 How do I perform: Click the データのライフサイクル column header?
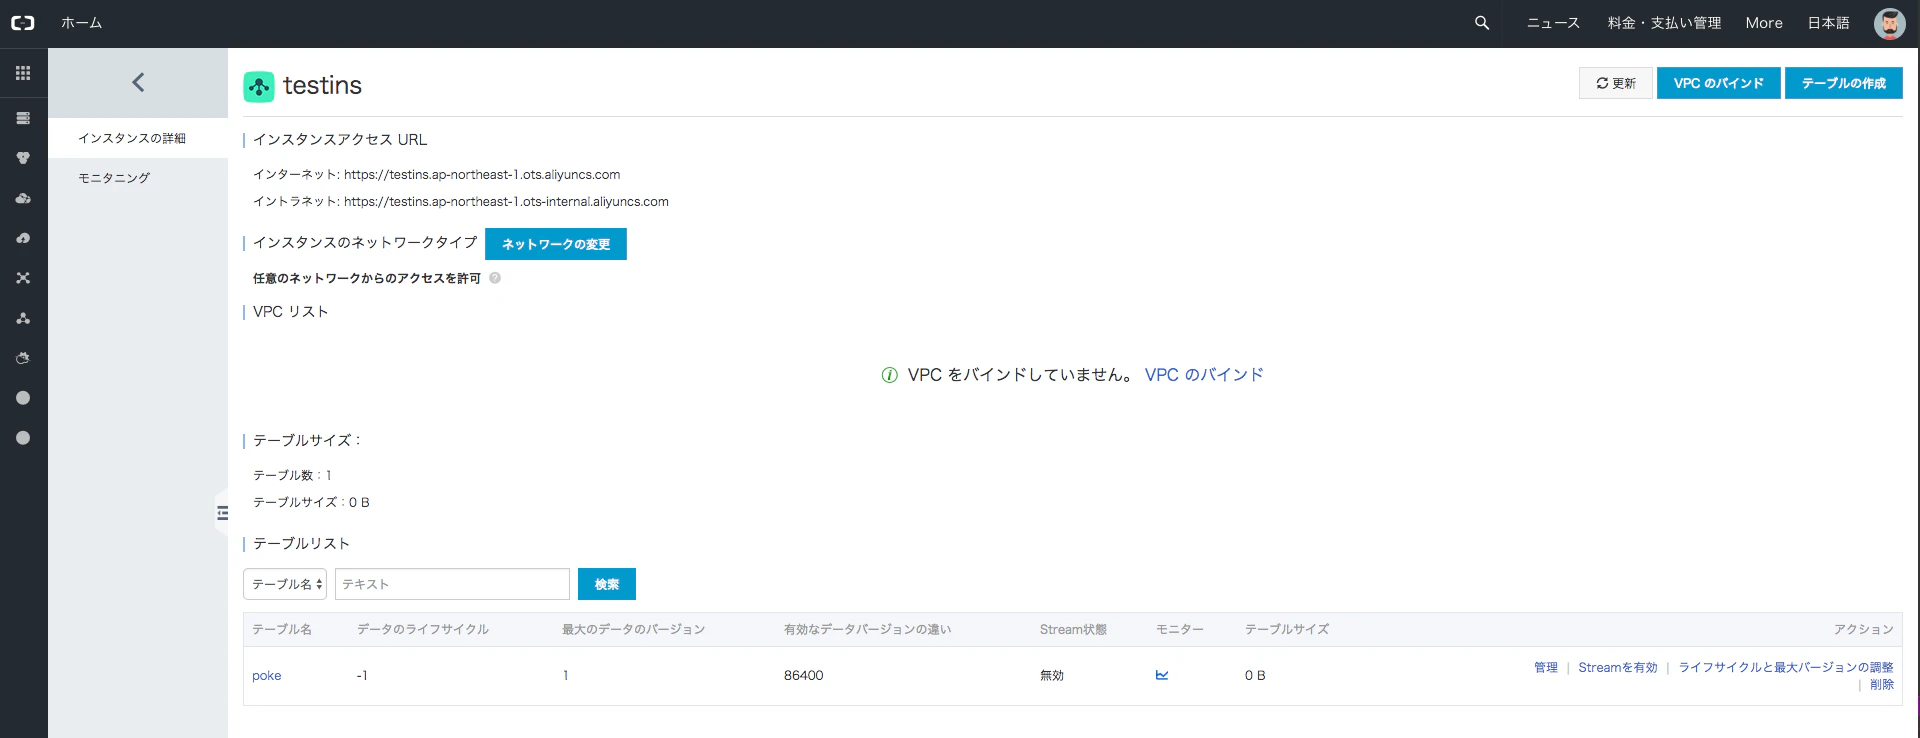coord(423,629)
